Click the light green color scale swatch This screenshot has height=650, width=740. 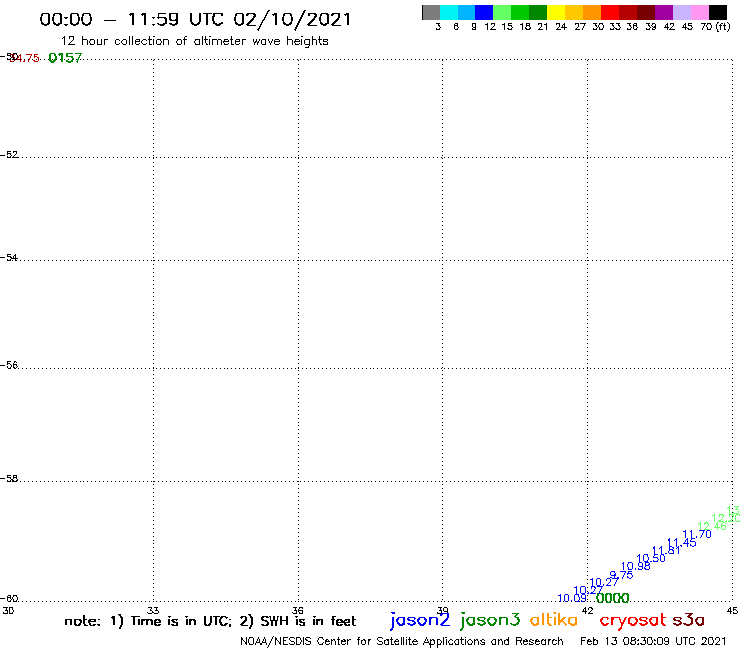[503, 12]
